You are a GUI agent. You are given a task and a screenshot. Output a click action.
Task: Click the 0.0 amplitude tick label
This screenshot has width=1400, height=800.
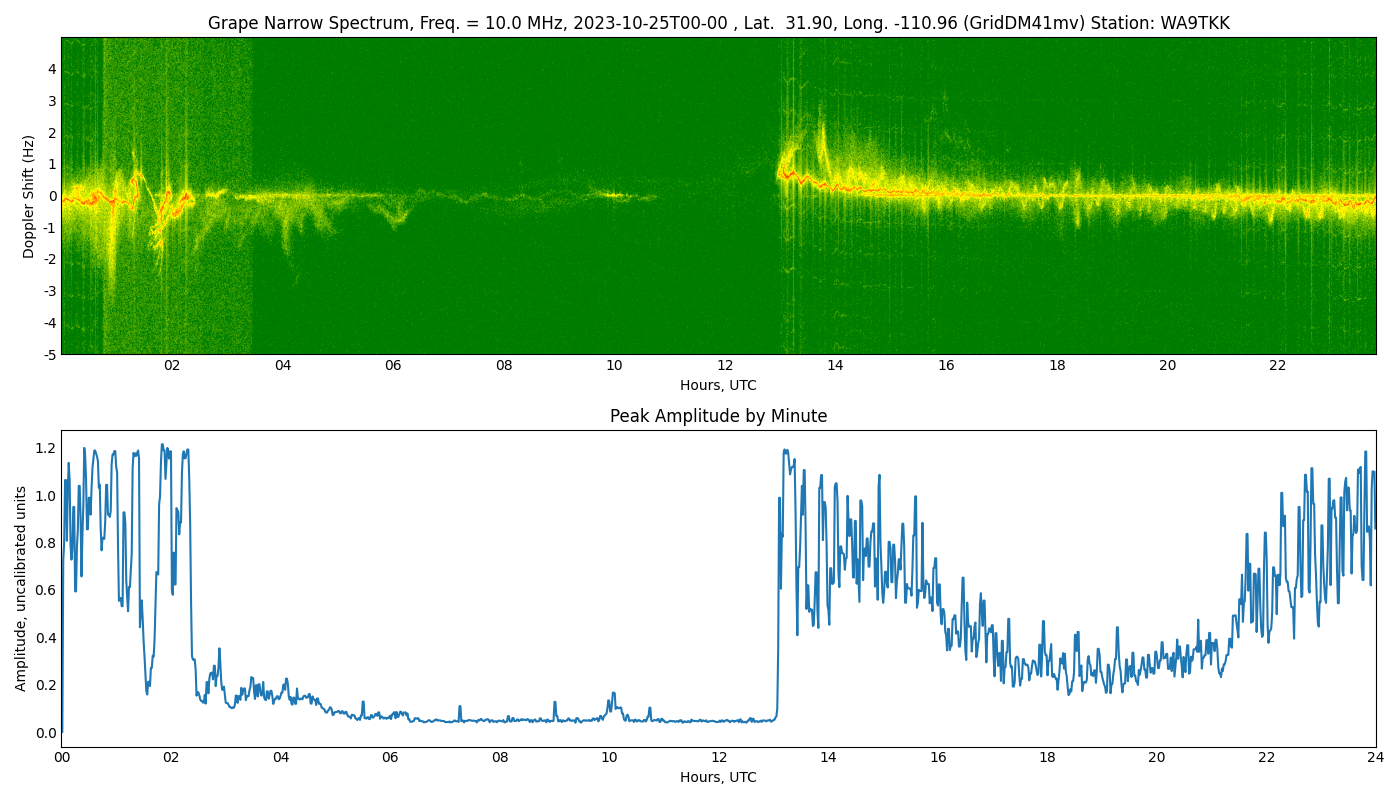point(46,733)
